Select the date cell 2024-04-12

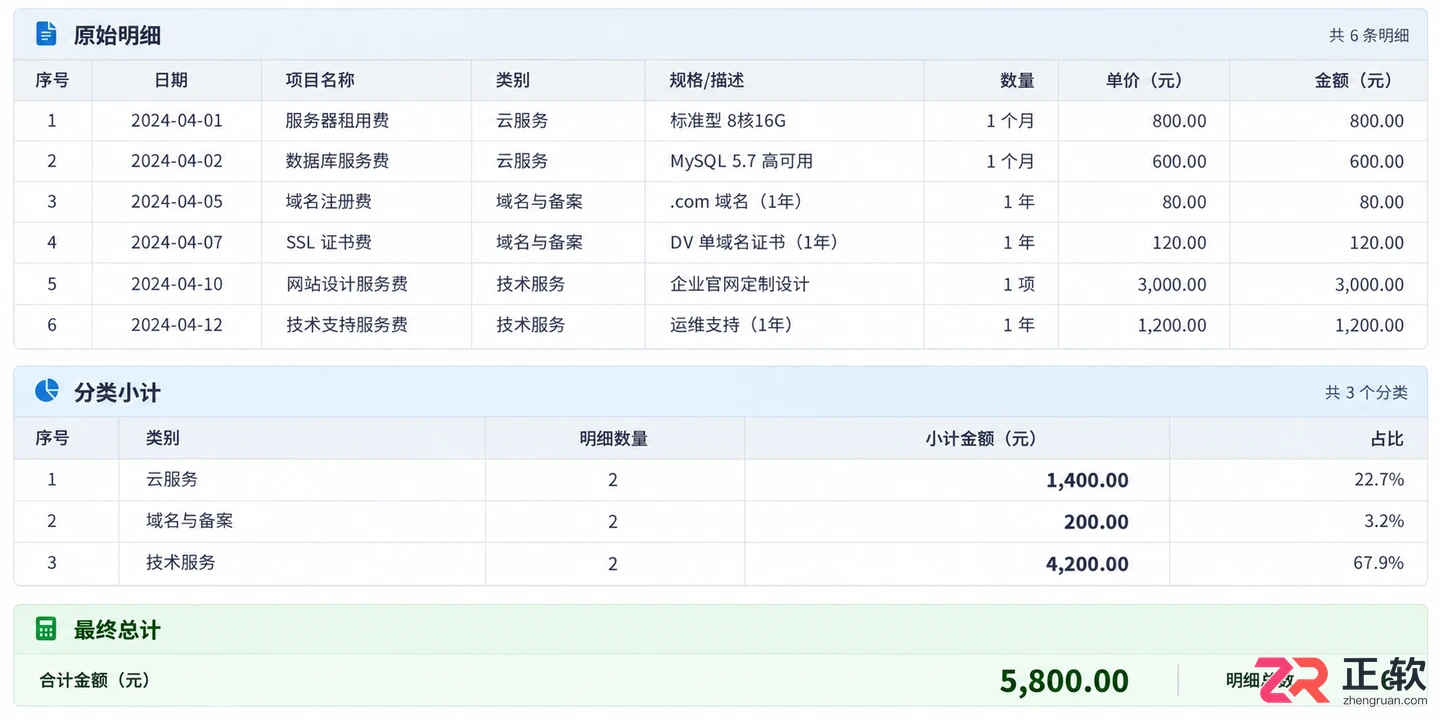point(177,325)
